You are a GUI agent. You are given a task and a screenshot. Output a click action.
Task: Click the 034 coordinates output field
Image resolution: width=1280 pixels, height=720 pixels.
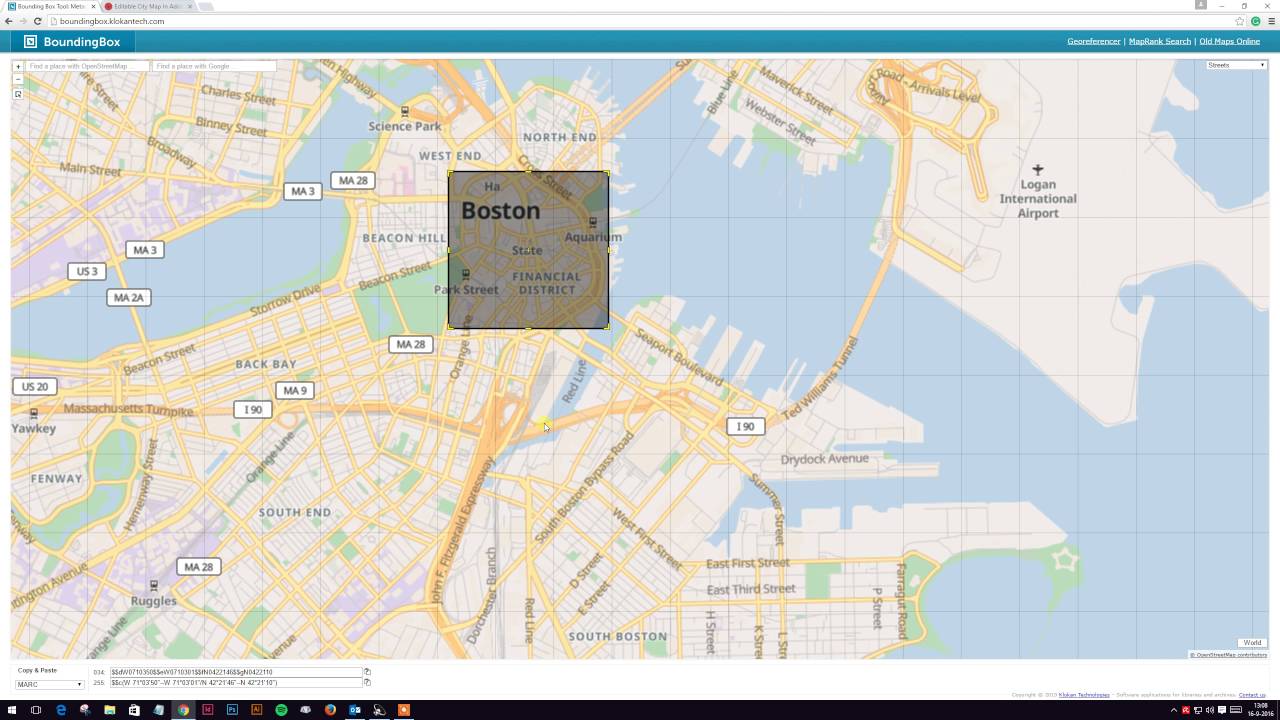[235, 672]
